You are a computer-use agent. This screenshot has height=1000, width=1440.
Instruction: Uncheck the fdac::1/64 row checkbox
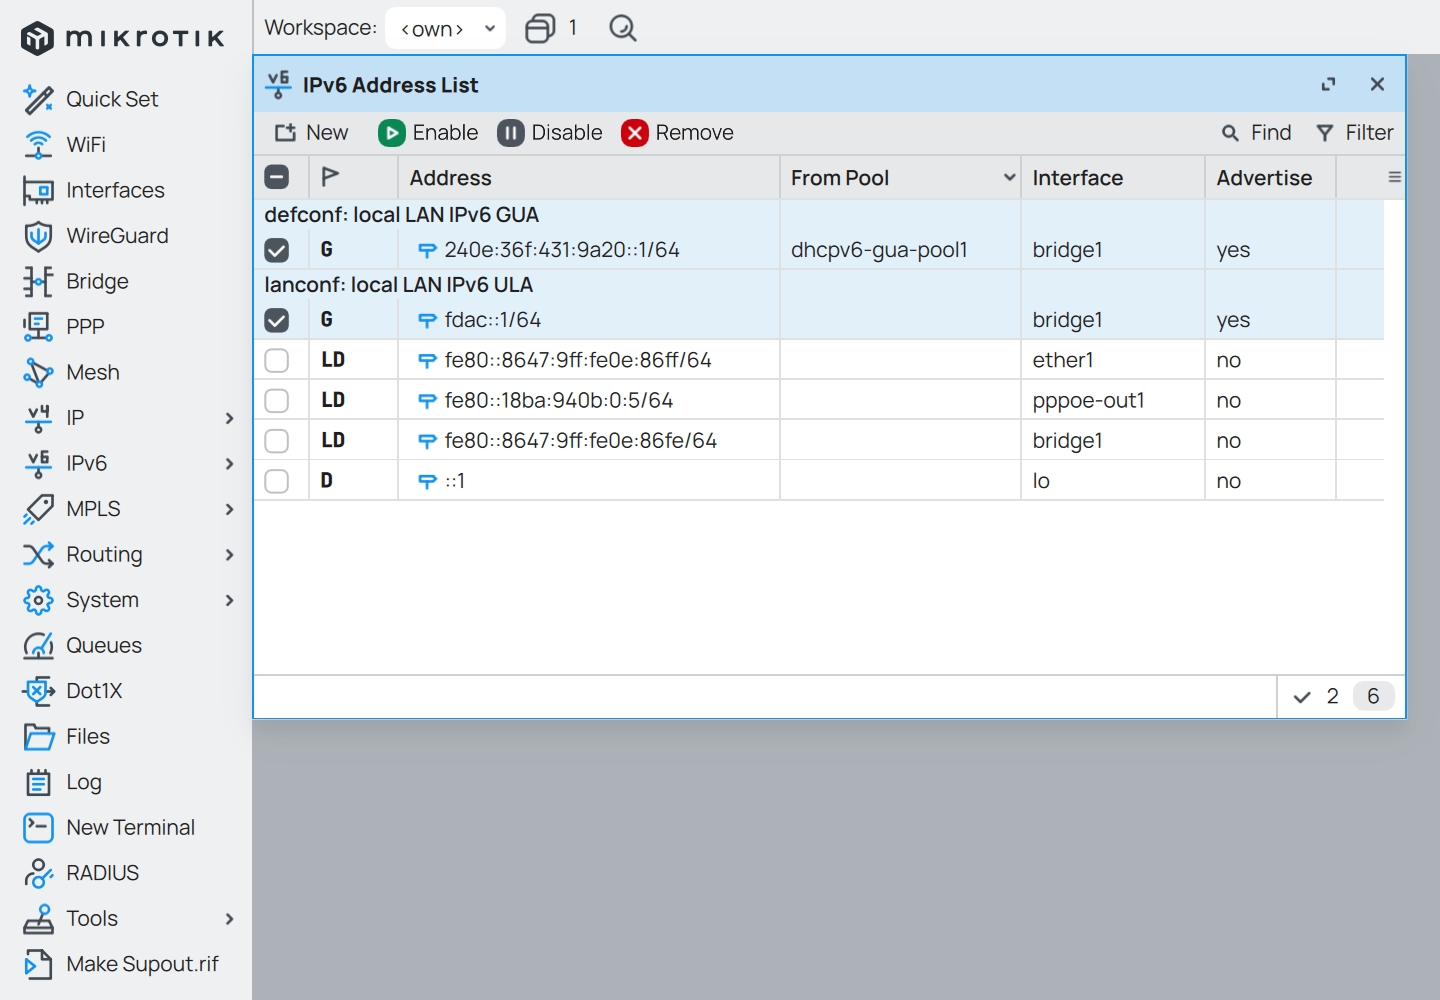point(277,320)
